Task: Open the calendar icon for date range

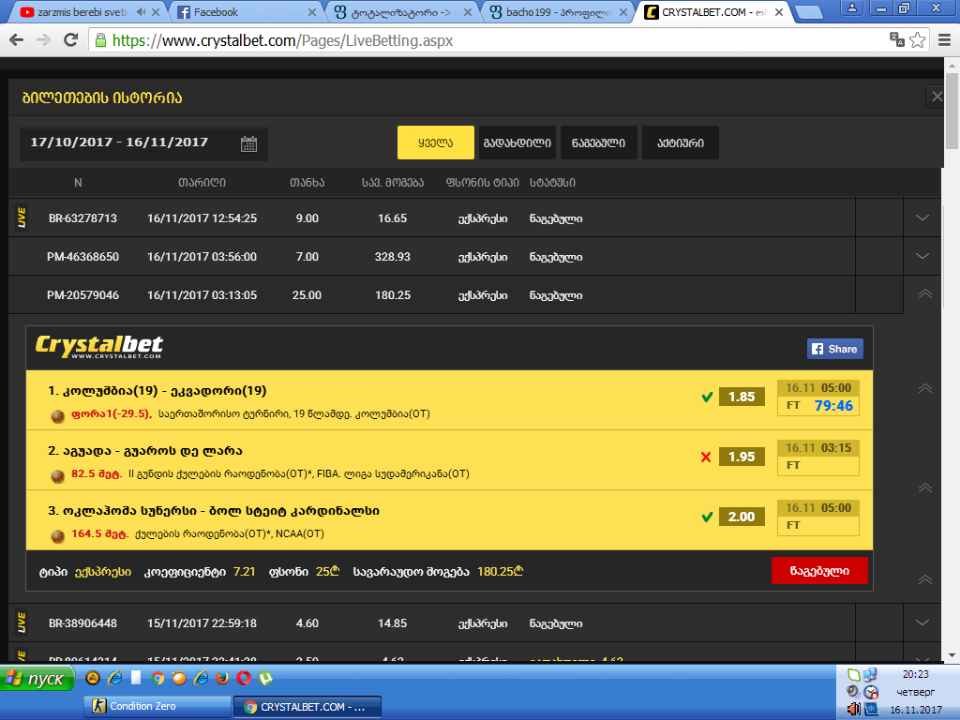Action: 249,144
